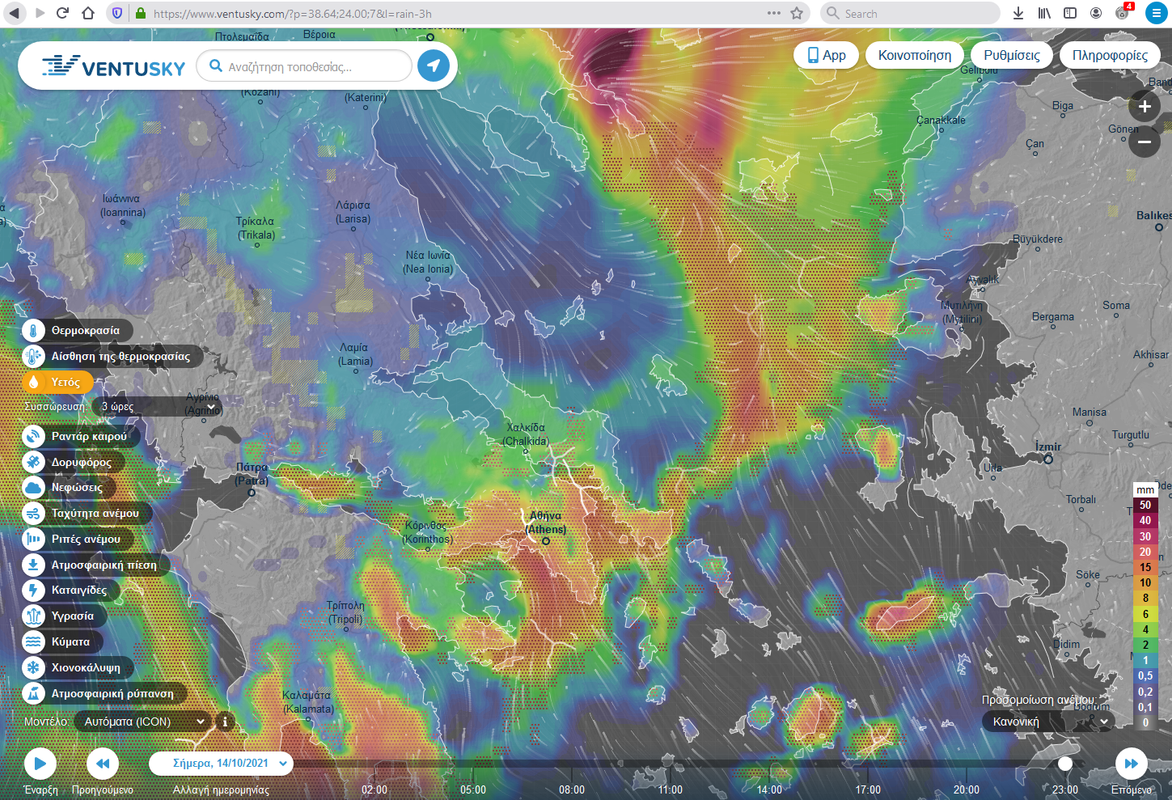Open the date selector Σήμερα, 14/10/2021

click(x=221, y=763)
